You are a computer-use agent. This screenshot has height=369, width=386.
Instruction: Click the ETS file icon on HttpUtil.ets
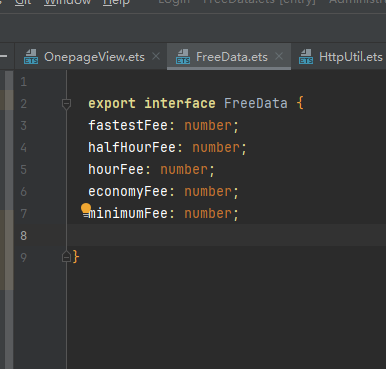[x=306, y=57]
